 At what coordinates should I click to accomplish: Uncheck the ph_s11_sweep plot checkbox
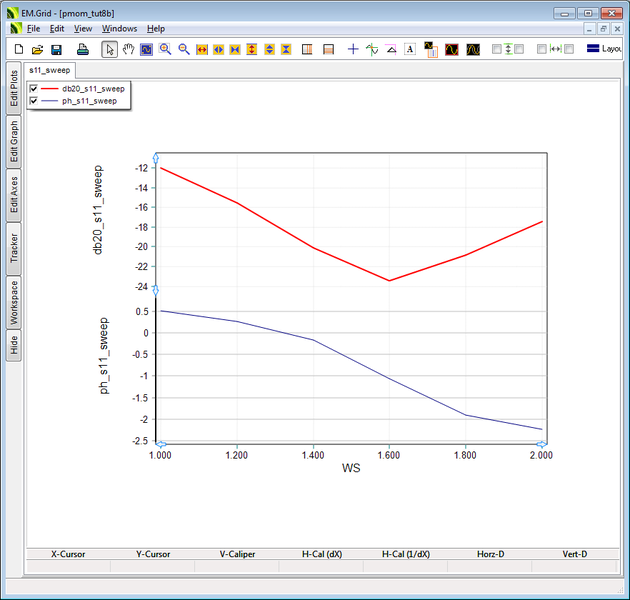coord(34,101)
